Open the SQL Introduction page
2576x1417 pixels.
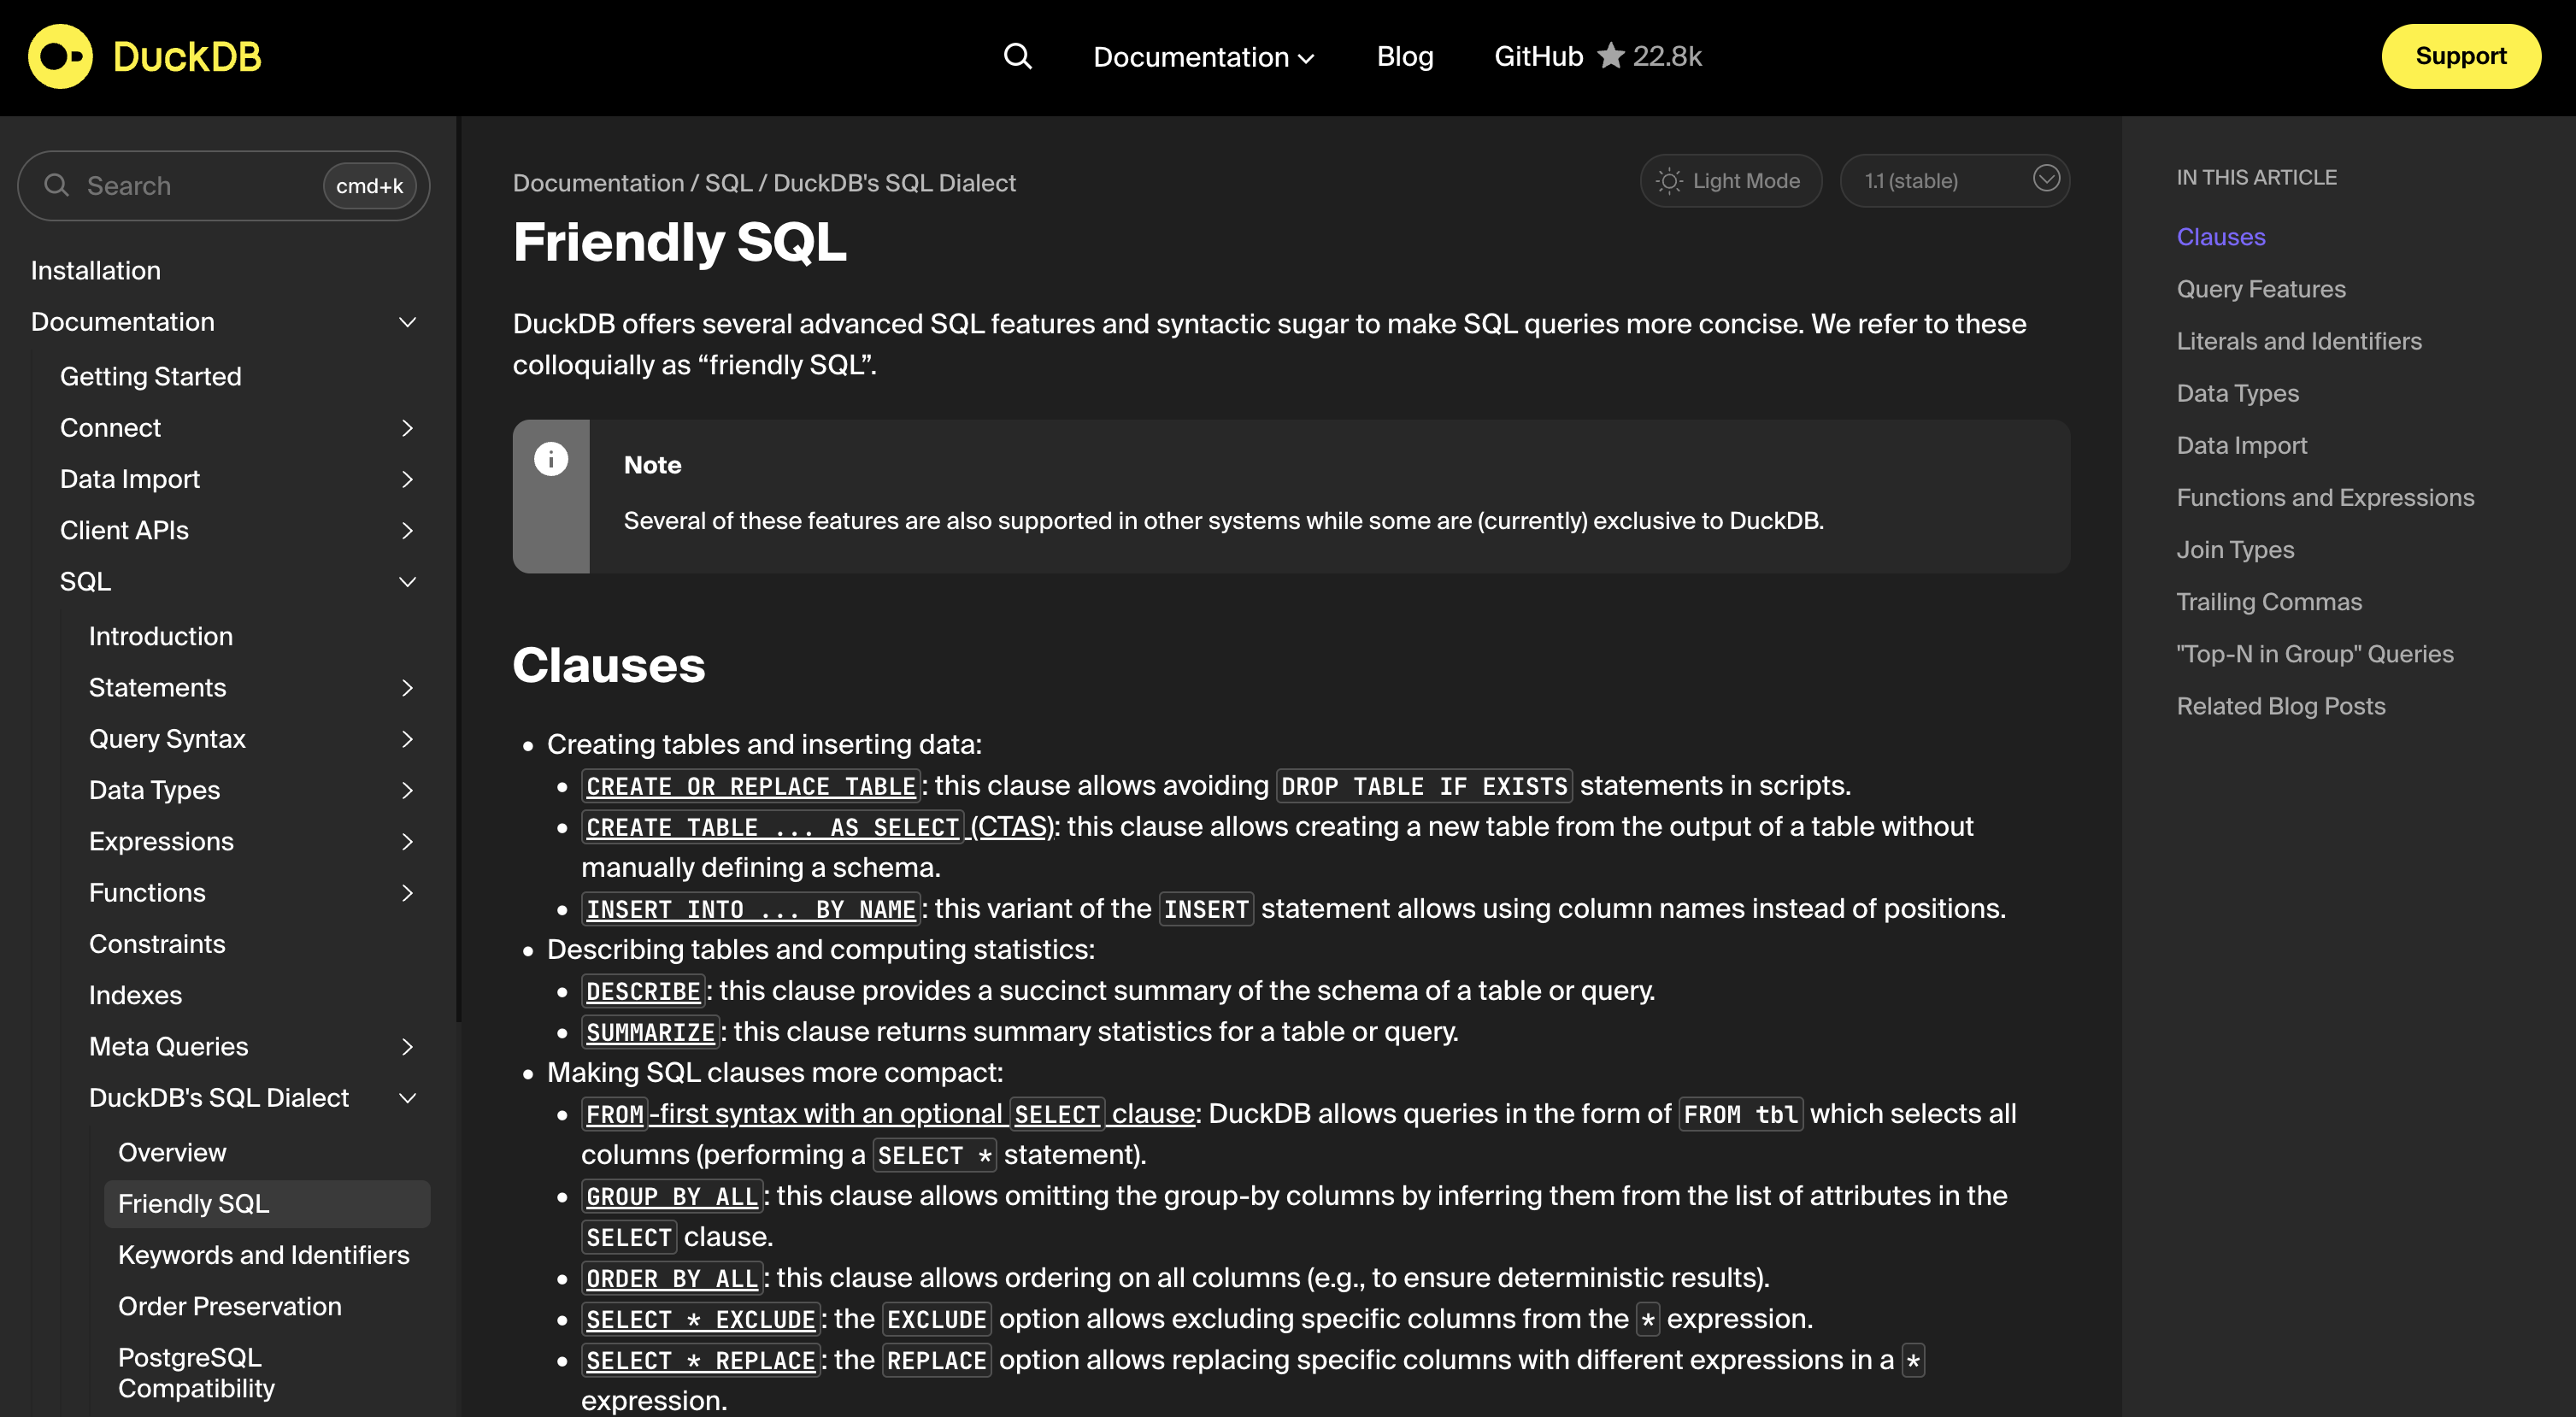(161, 636)
